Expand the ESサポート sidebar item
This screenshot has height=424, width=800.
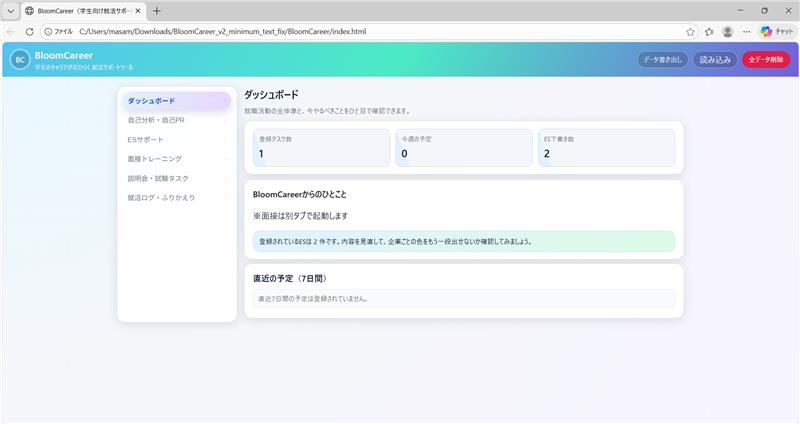coord(176,139)
